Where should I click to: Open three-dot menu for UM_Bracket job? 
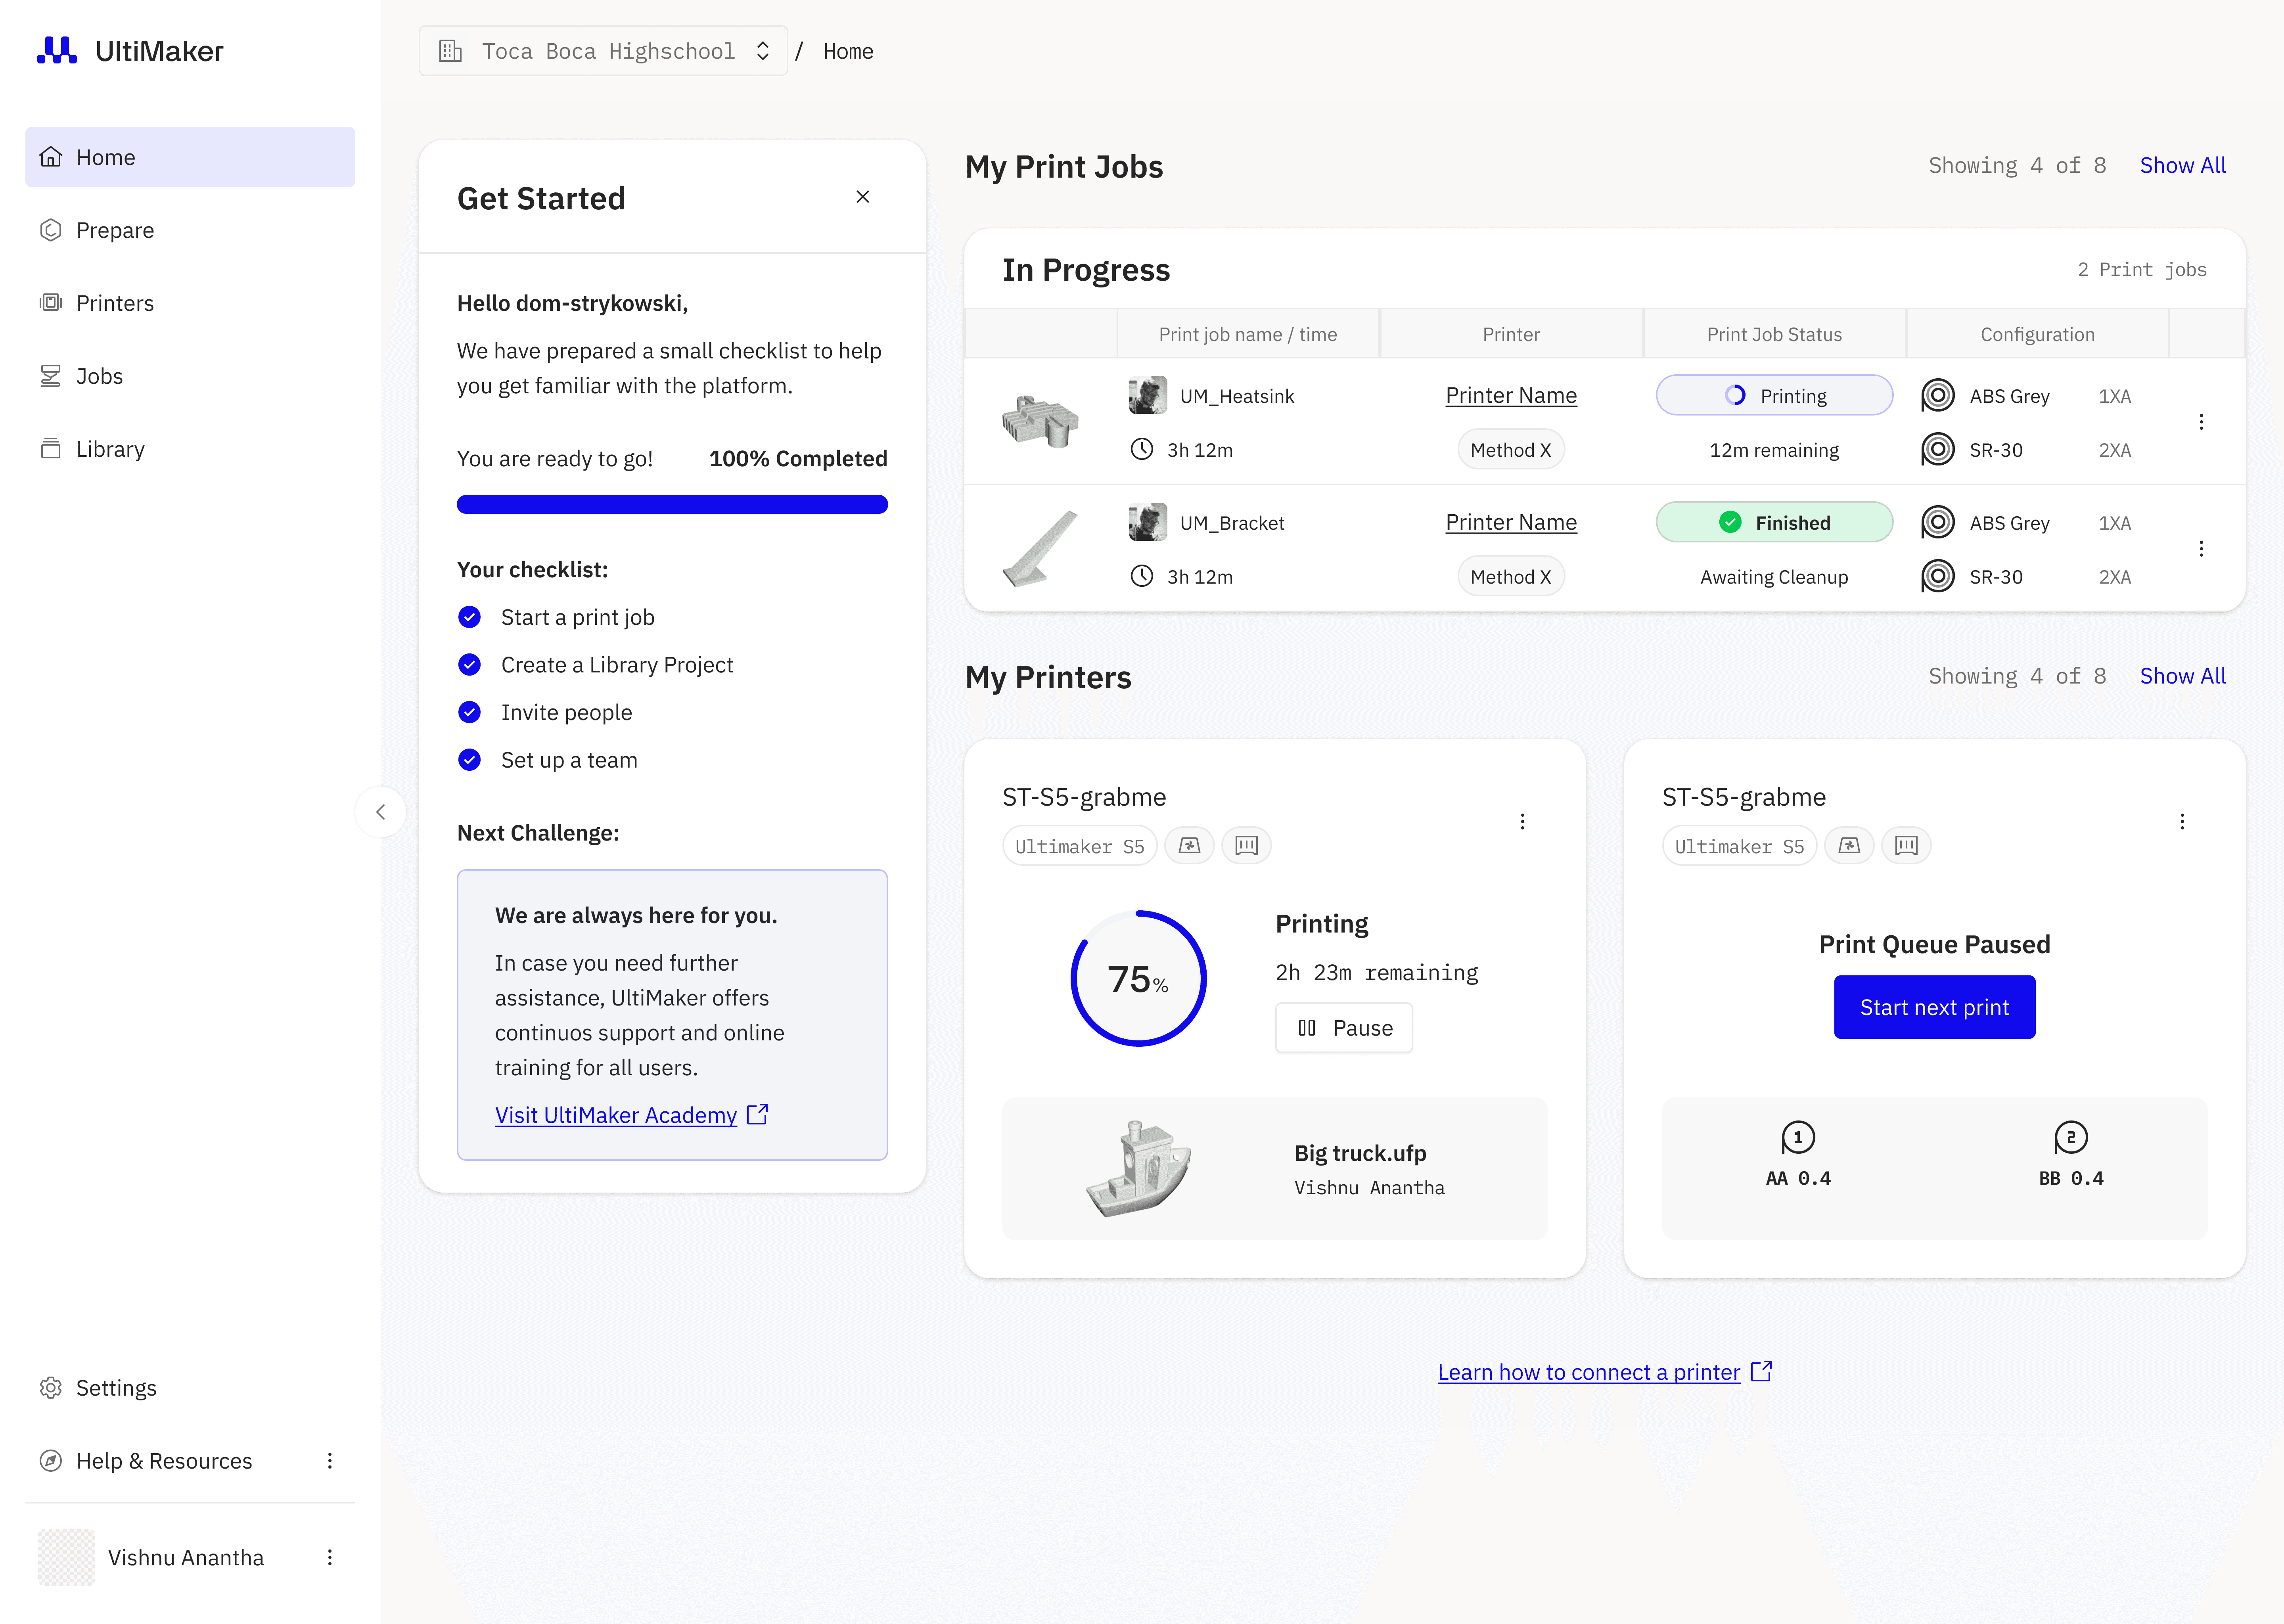(x=2201, y=549)
